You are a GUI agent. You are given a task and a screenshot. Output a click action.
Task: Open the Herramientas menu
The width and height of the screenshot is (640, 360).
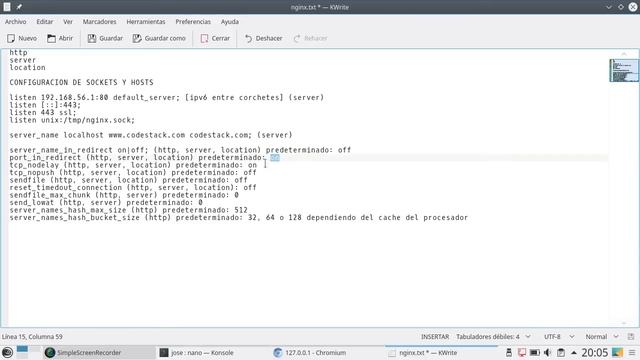[x=146, y=22]
